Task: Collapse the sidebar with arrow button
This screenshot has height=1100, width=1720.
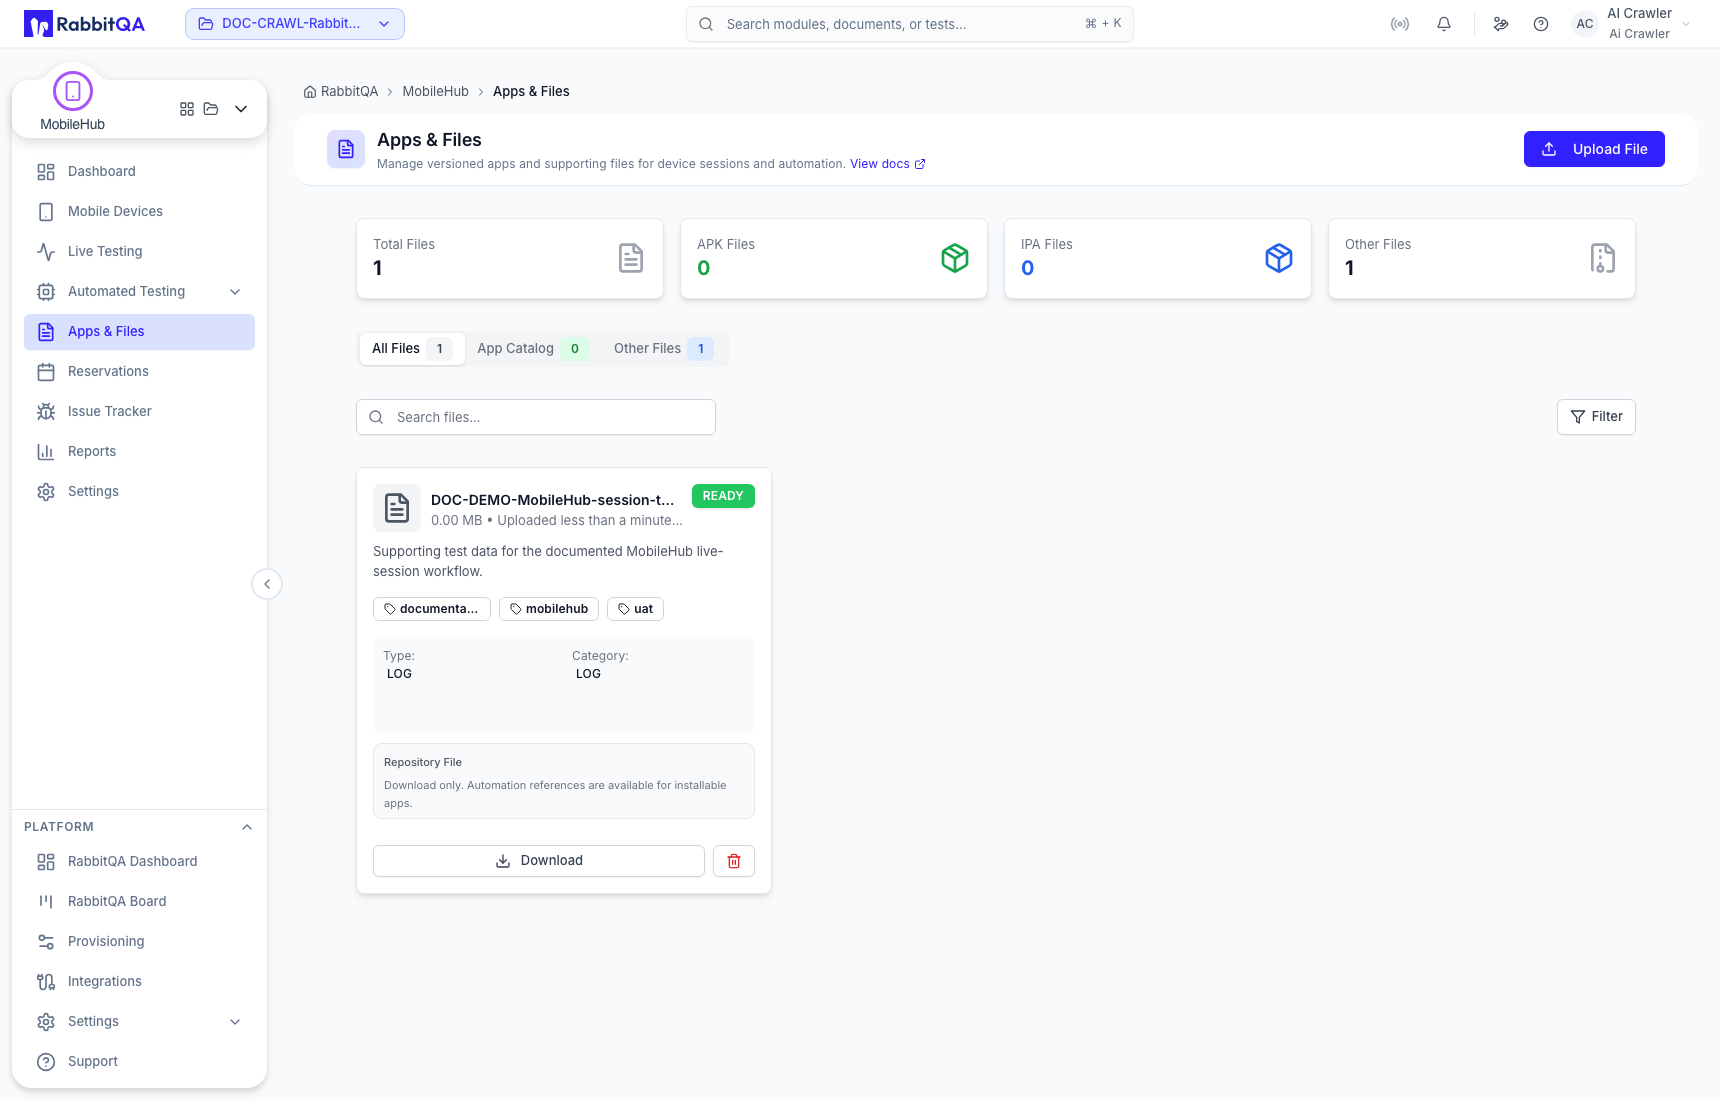Action: point(267,584)
